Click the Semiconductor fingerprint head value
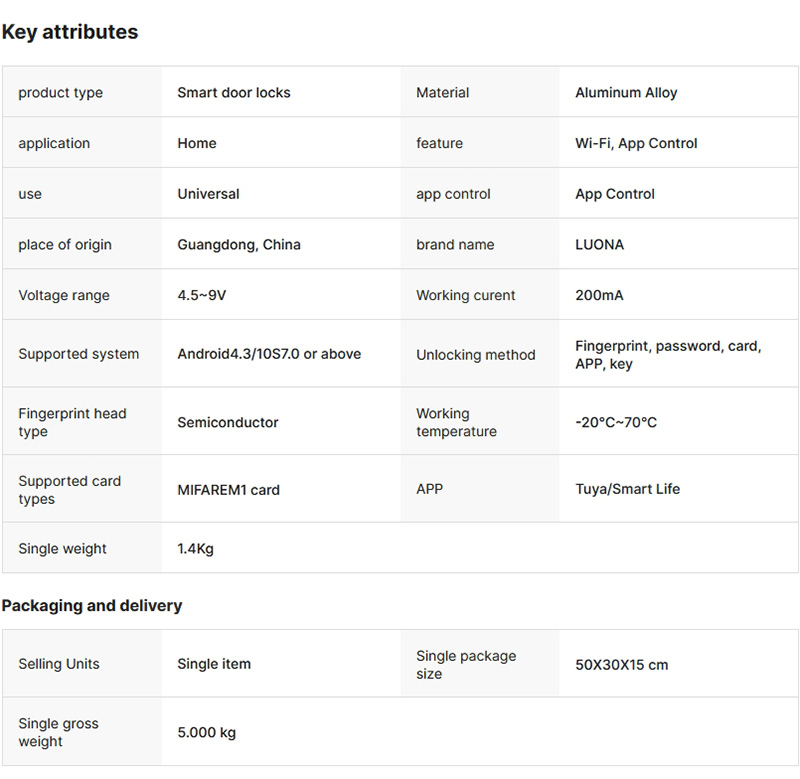Image resolution: width=800 pixels, height=779 pixels. click(x=228, y=423)
